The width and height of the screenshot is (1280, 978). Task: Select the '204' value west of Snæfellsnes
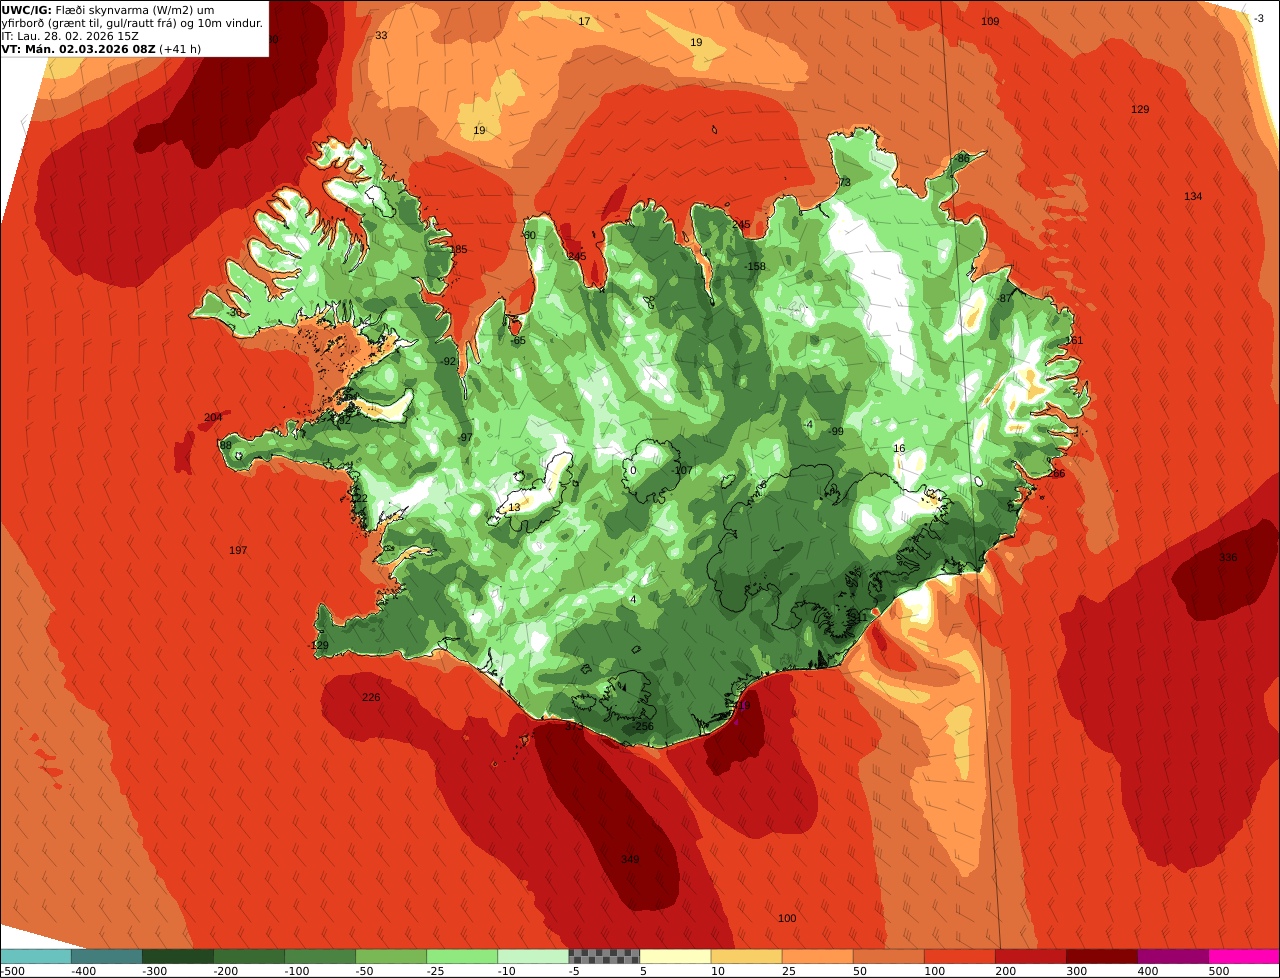[213, 417]
